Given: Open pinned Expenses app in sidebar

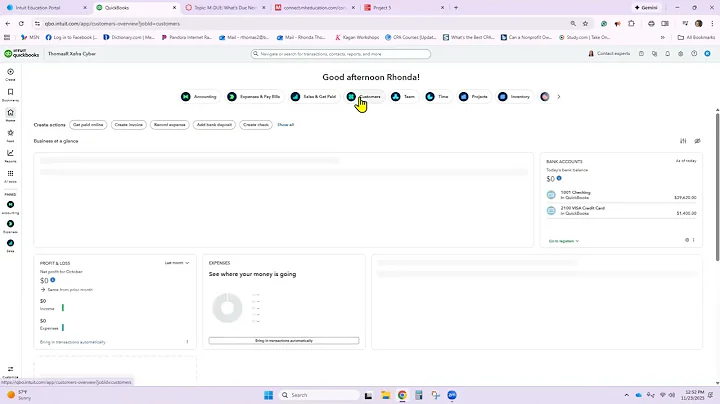Looking at the screenshot, I should point(10,226).
